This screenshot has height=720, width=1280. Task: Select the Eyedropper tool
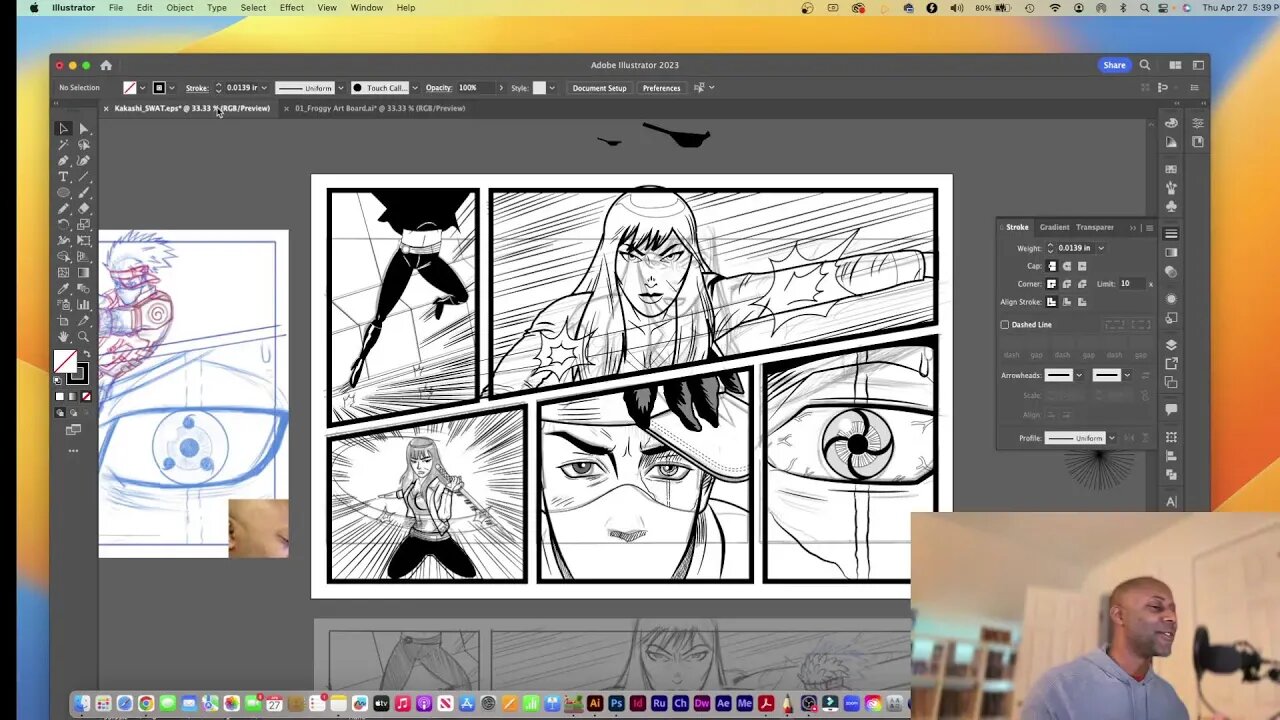tap(63, 288)
